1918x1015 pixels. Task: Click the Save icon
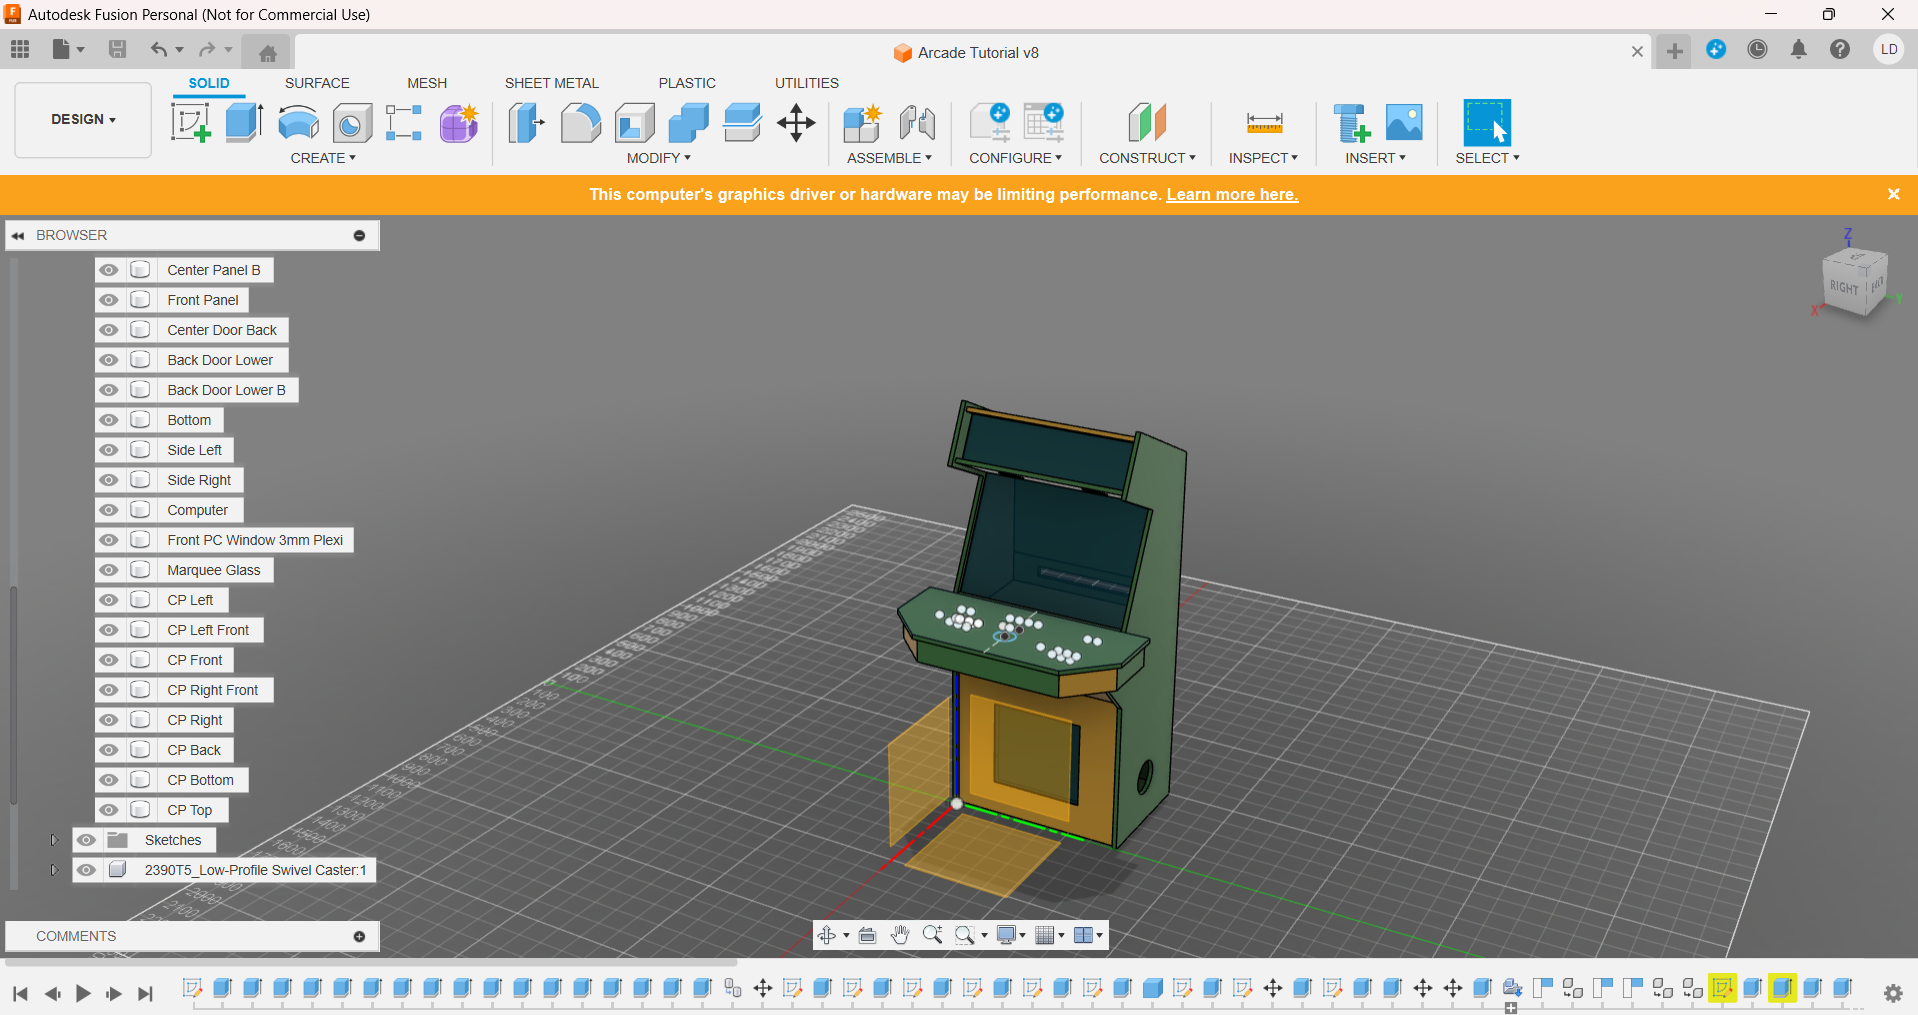pos(117,49)
